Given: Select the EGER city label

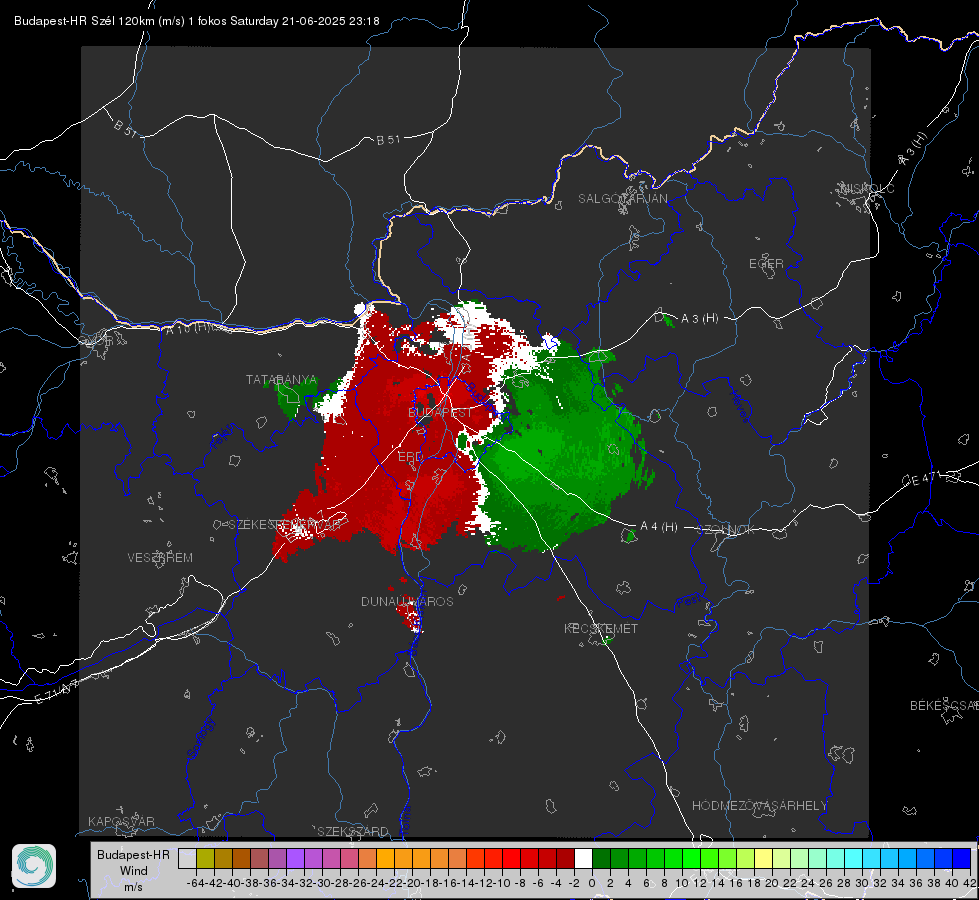Looking at the screenshot, I should pyautogui.click(x=766, y=264).
